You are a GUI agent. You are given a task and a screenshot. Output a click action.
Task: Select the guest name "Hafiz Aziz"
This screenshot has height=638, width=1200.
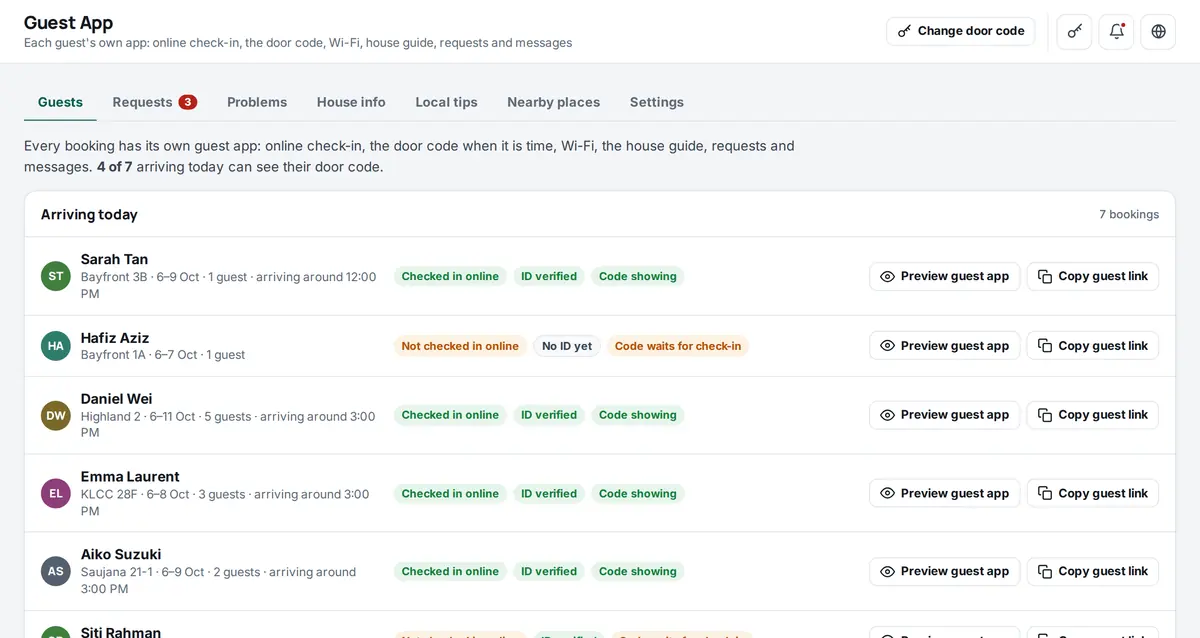pyautogui.click(x=115, y=338)
